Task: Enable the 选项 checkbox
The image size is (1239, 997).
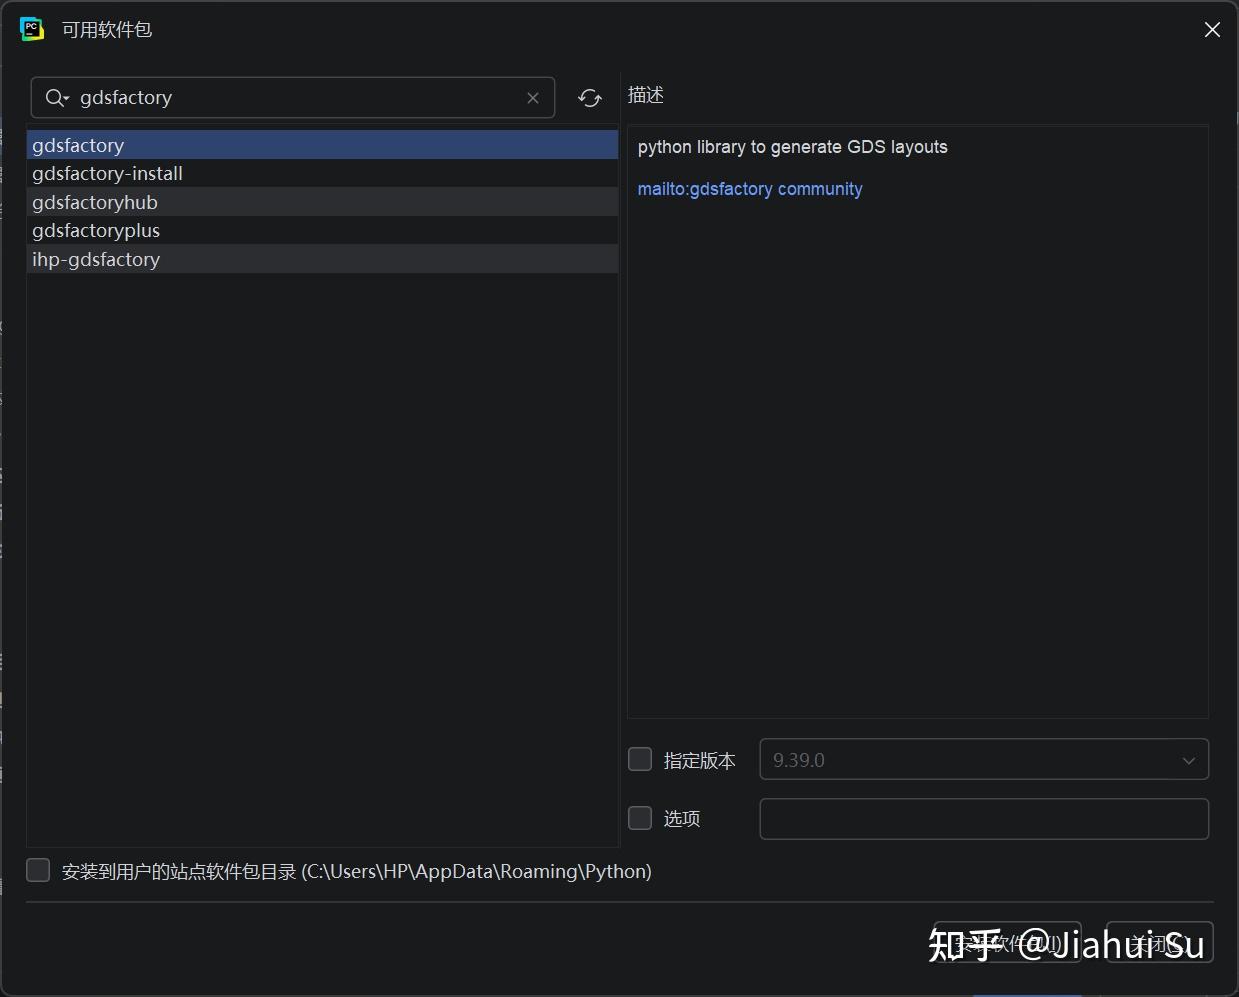Action: [640, 818]
